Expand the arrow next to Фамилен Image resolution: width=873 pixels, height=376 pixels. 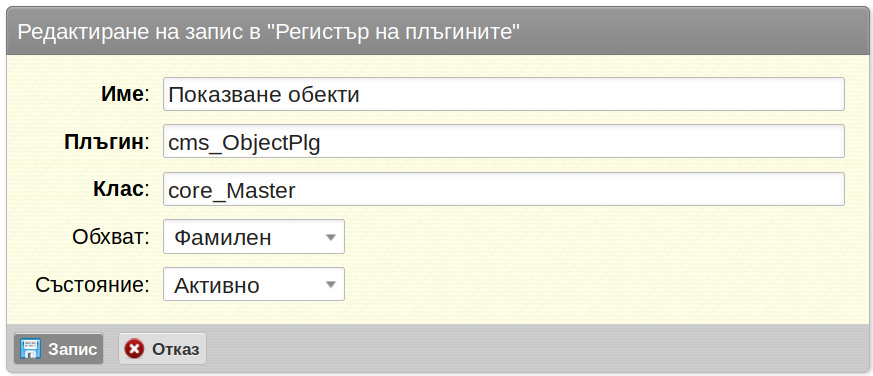point(331,237)
